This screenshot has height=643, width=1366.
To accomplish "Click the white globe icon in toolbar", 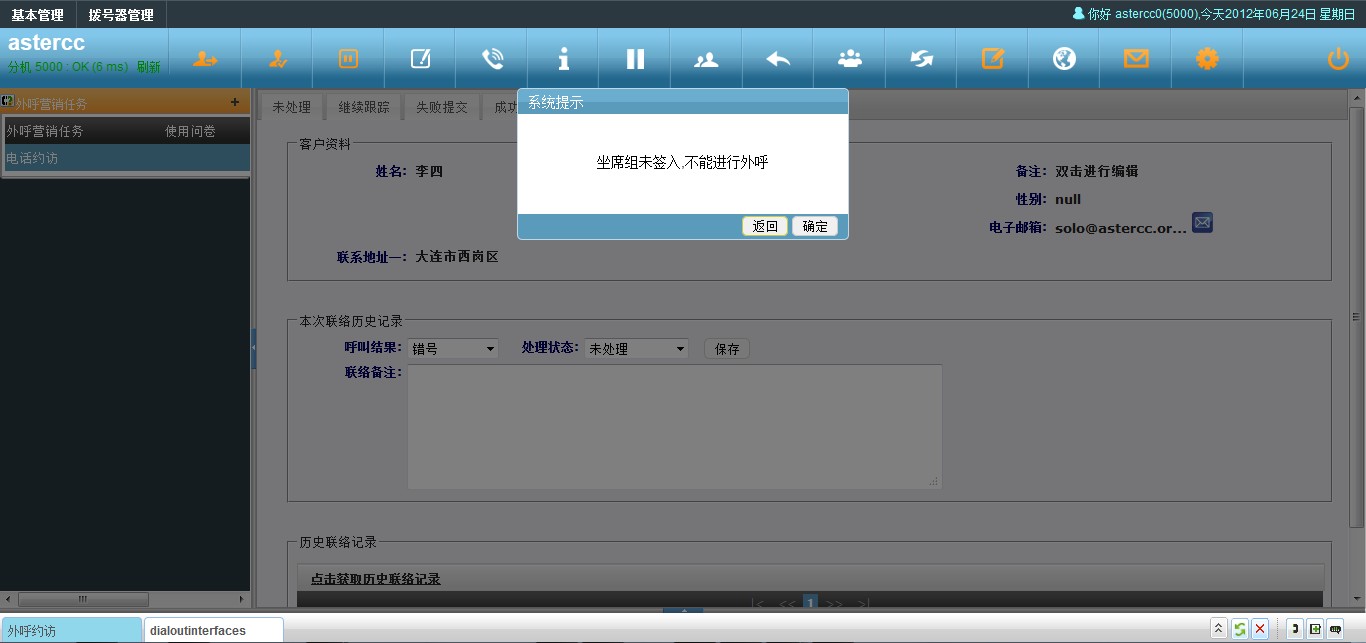I will pyautogui.click(x=1064, y=59).
